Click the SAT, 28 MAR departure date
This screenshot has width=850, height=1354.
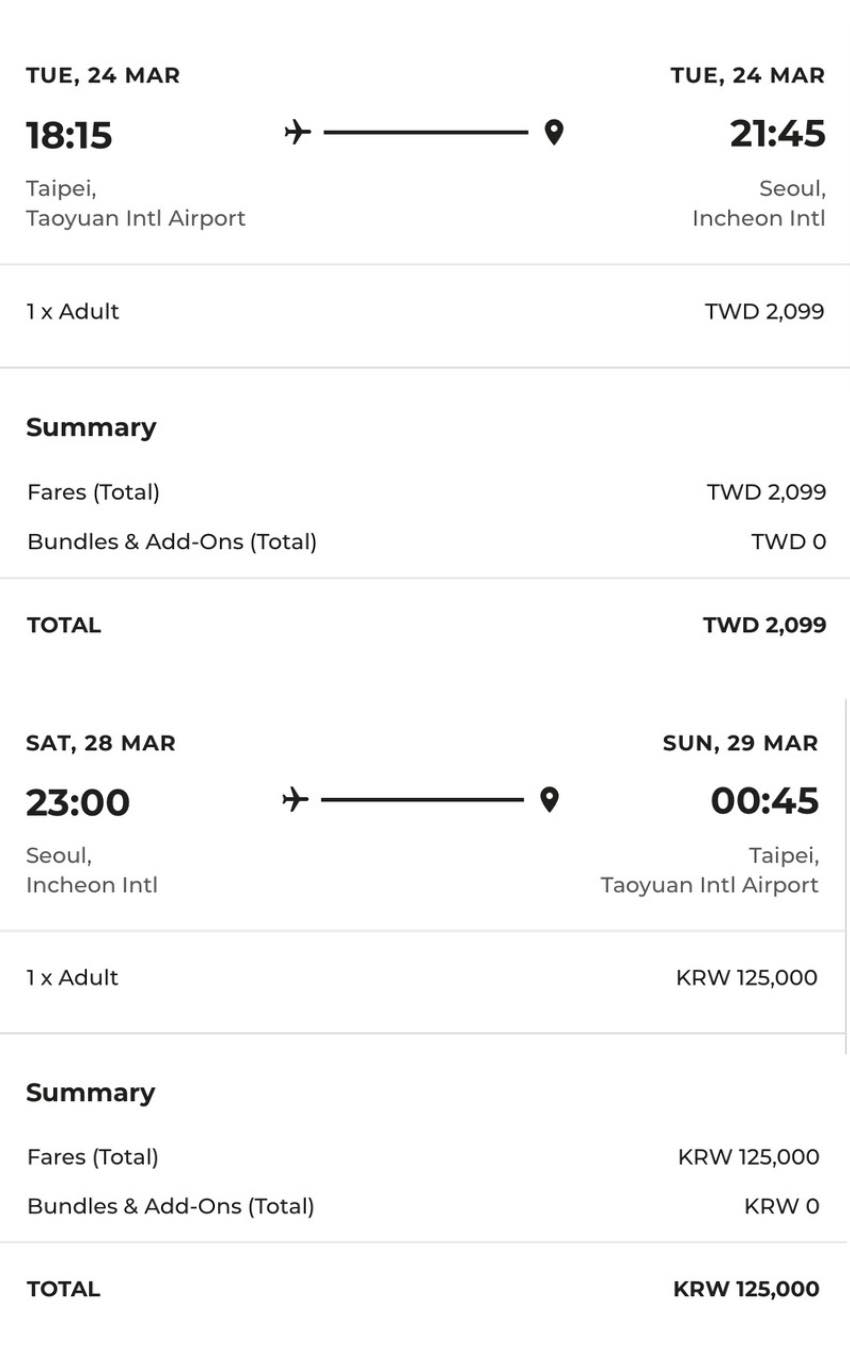pyautogui.click(x=100, y=743)
